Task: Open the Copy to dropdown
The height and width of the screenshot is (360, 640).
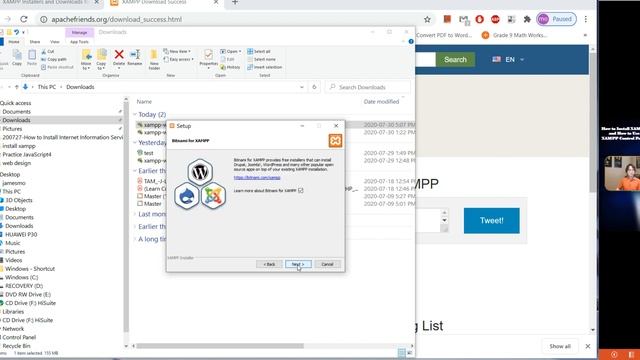Action: [x=101, y=59]
